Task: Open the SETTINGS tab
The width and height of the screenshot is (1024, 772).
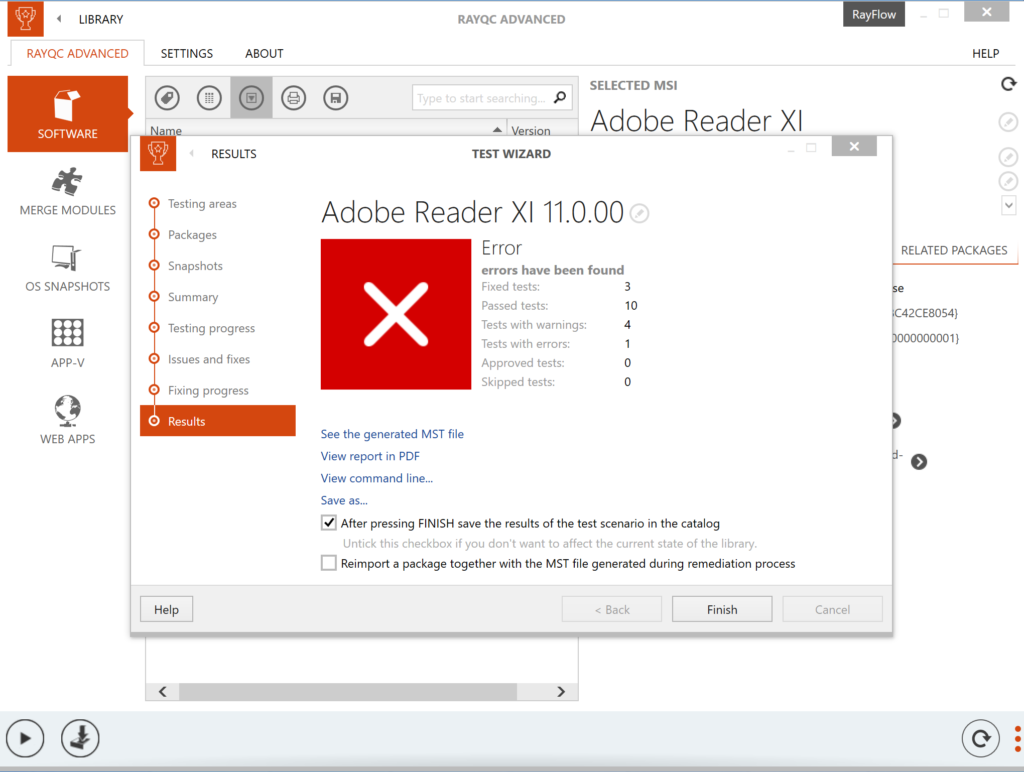Action: click(187, 54)
